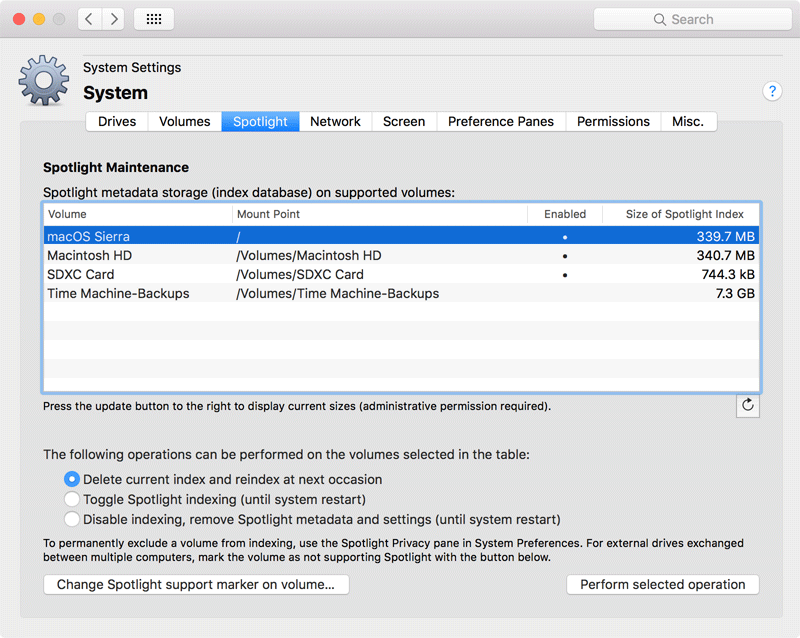Minimize the window with yellow button
The width and height of the screenshot is (800, 638).
click(x=39, y=19)
